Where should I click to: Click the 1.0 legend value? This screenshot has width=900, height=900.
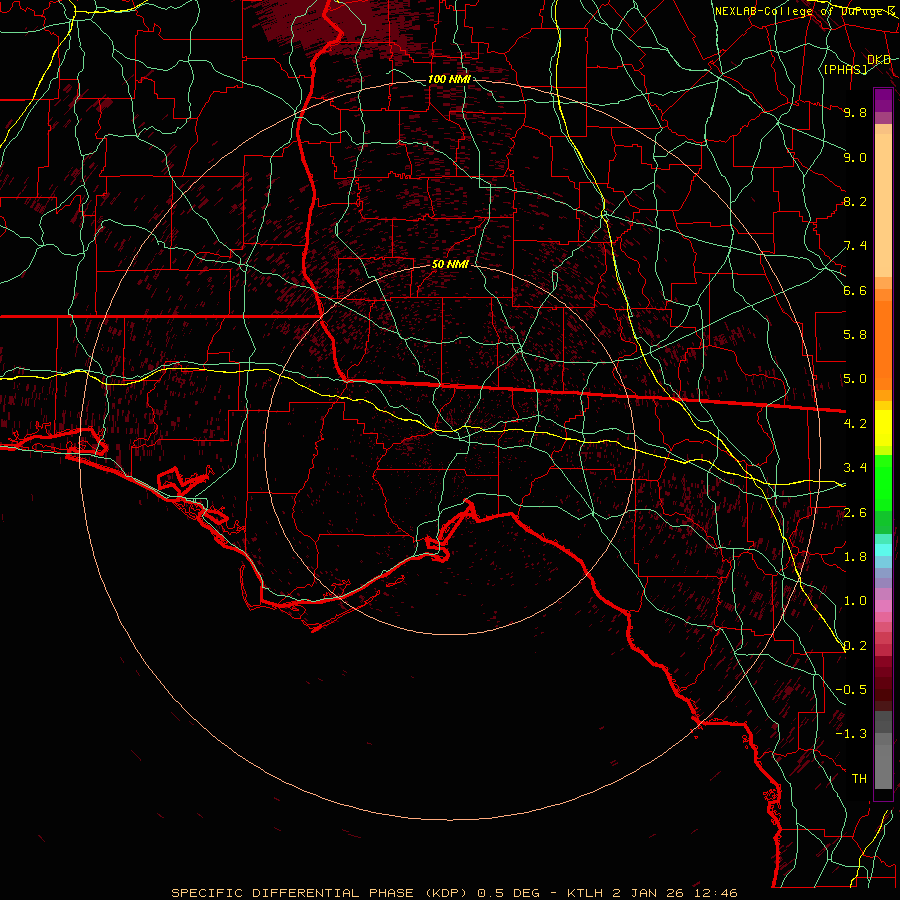coord(855,601)
